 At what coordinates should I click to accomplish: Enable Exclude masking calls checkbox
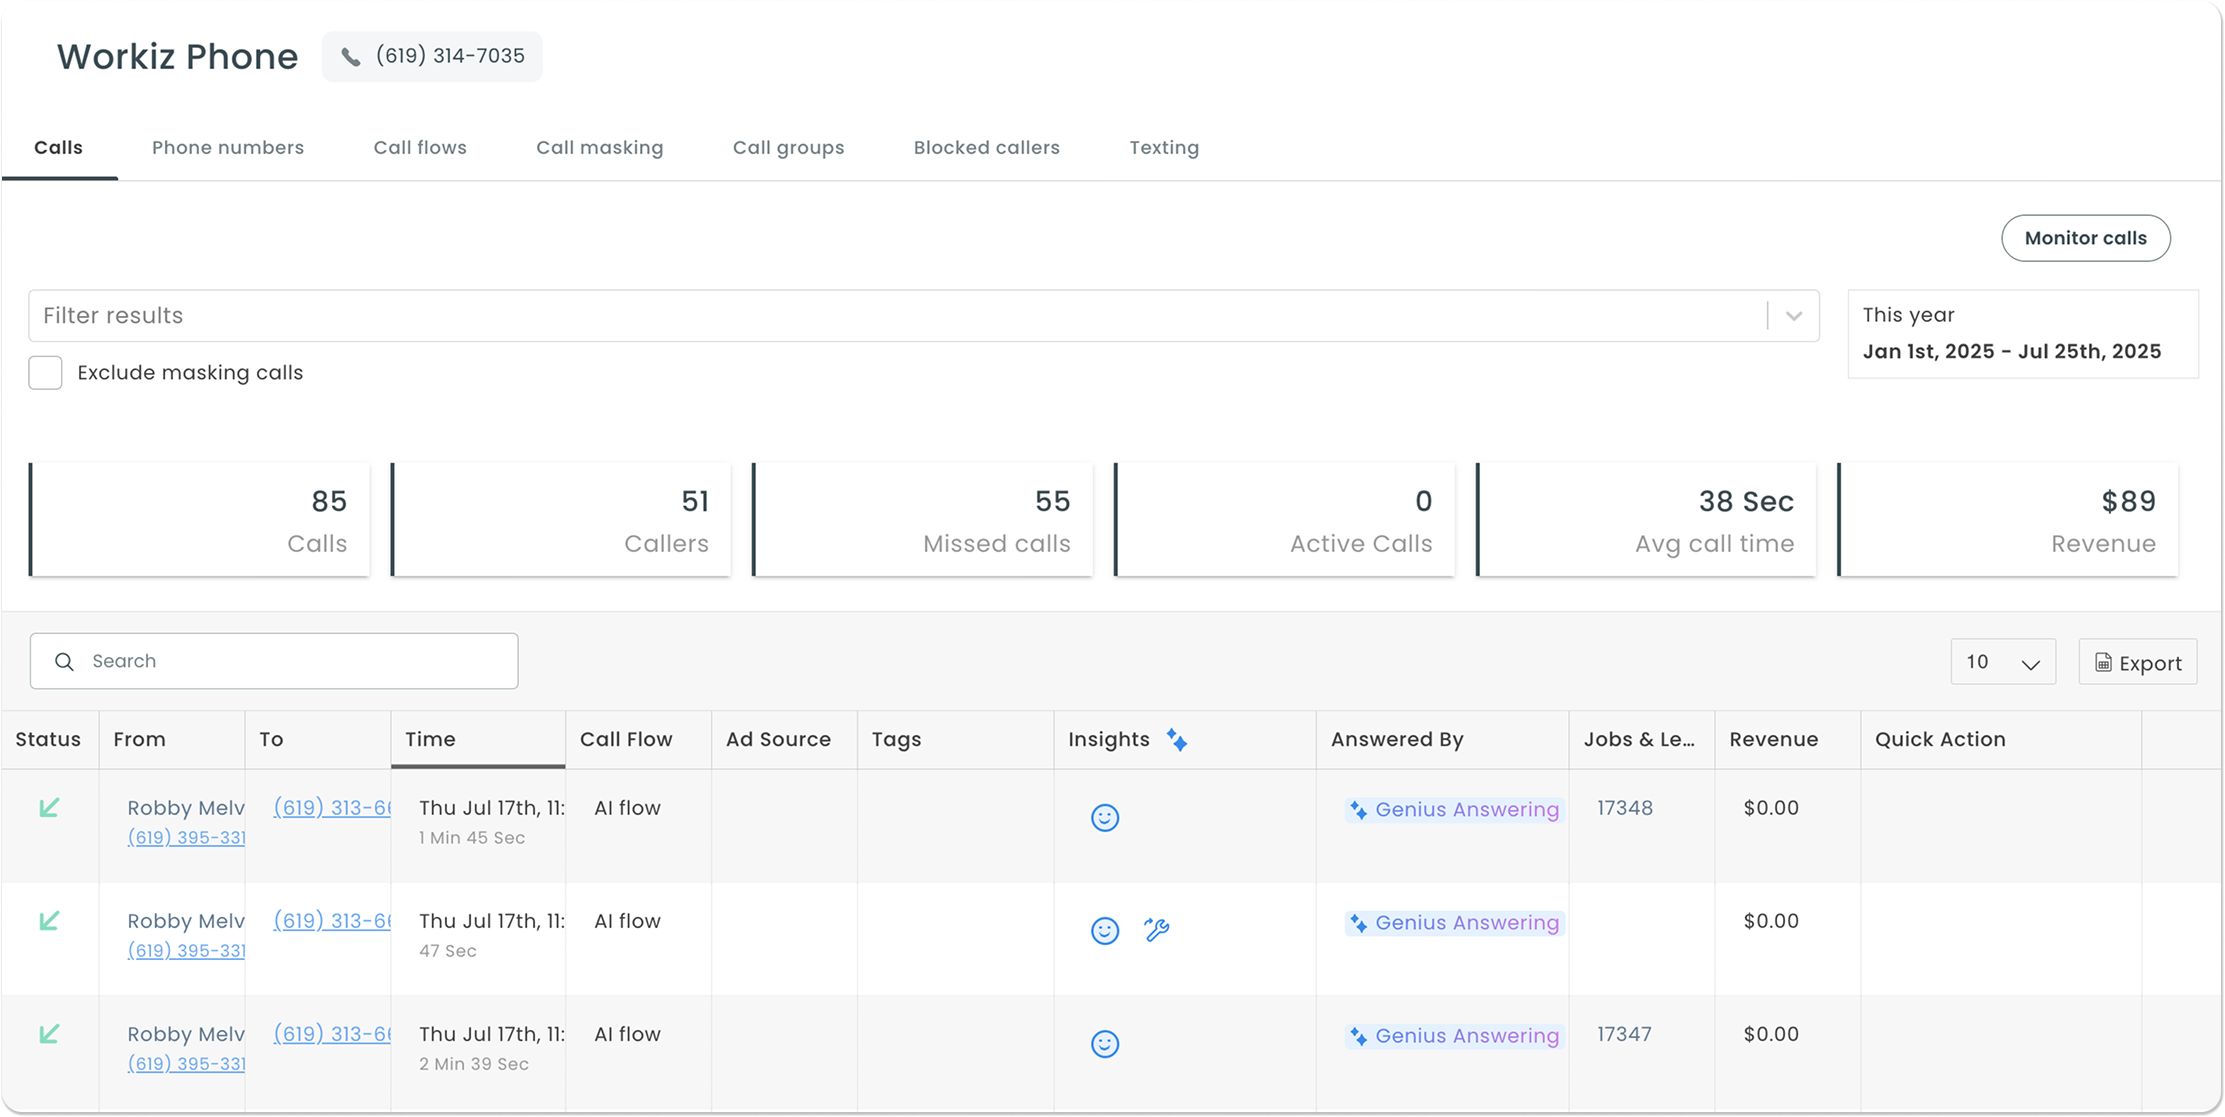pos(45,373)
